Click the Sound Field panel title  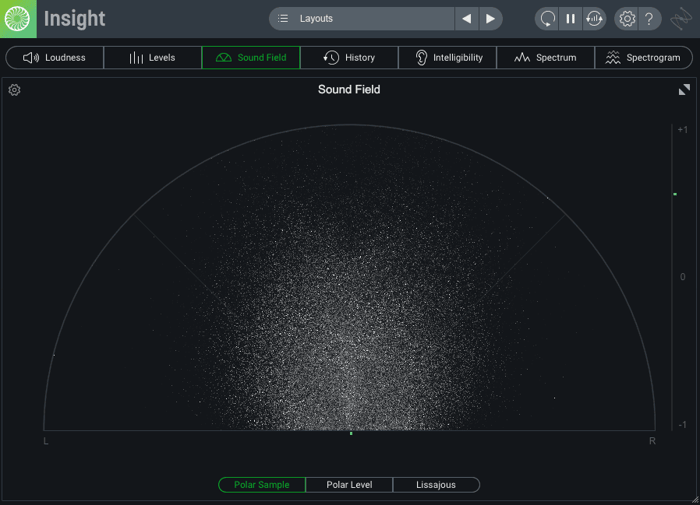[x=349, y=89]
